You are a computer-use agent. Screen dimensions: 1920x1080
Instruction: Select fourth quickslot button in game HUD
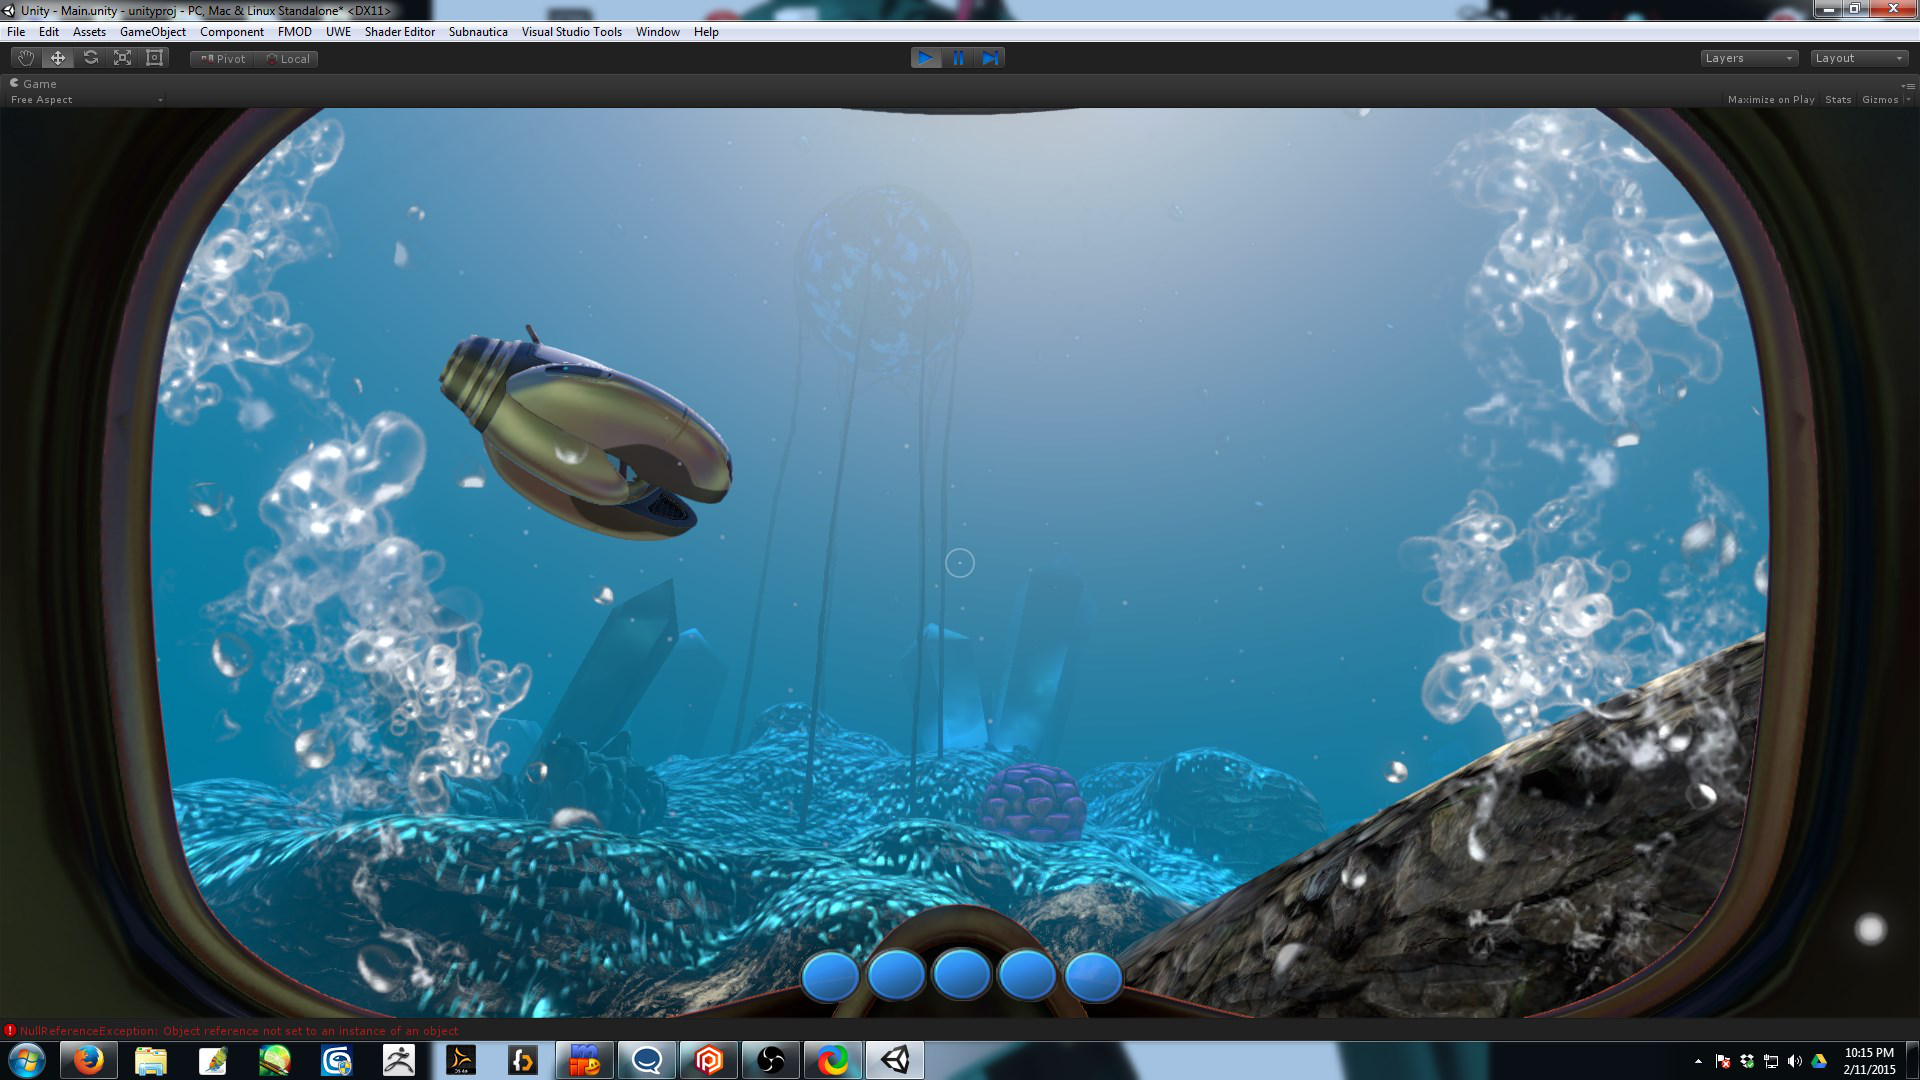tap(1028, 975)
